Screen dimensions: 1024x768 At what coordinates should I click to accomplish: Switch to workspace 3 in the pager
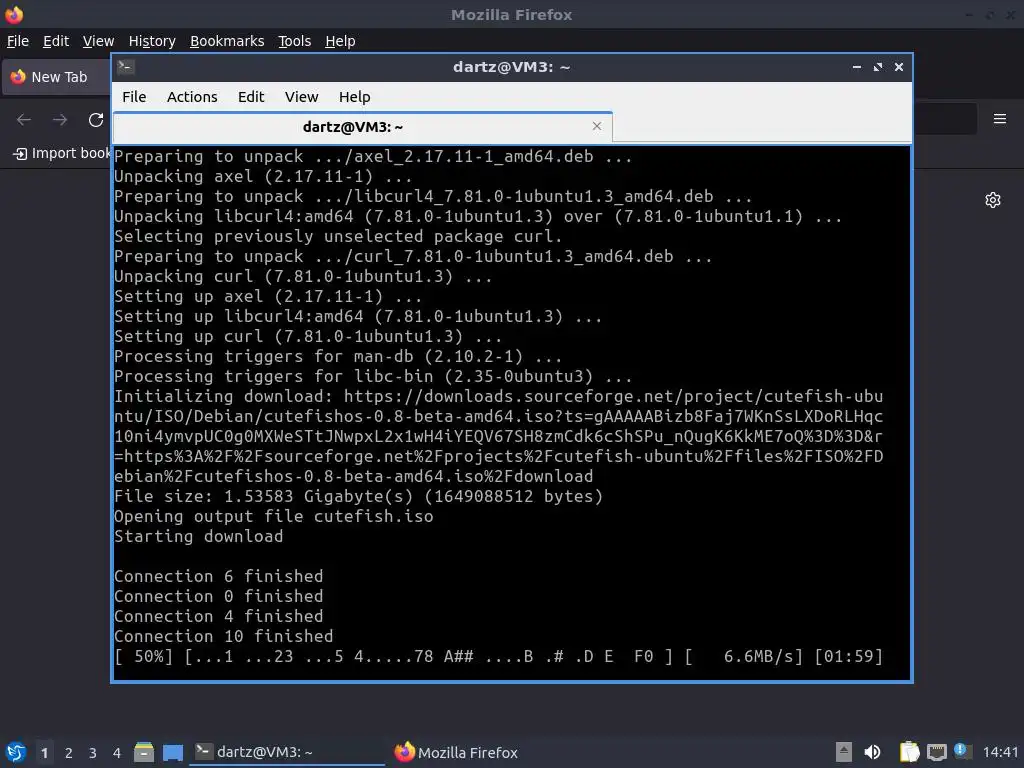(x=93, y=752)
